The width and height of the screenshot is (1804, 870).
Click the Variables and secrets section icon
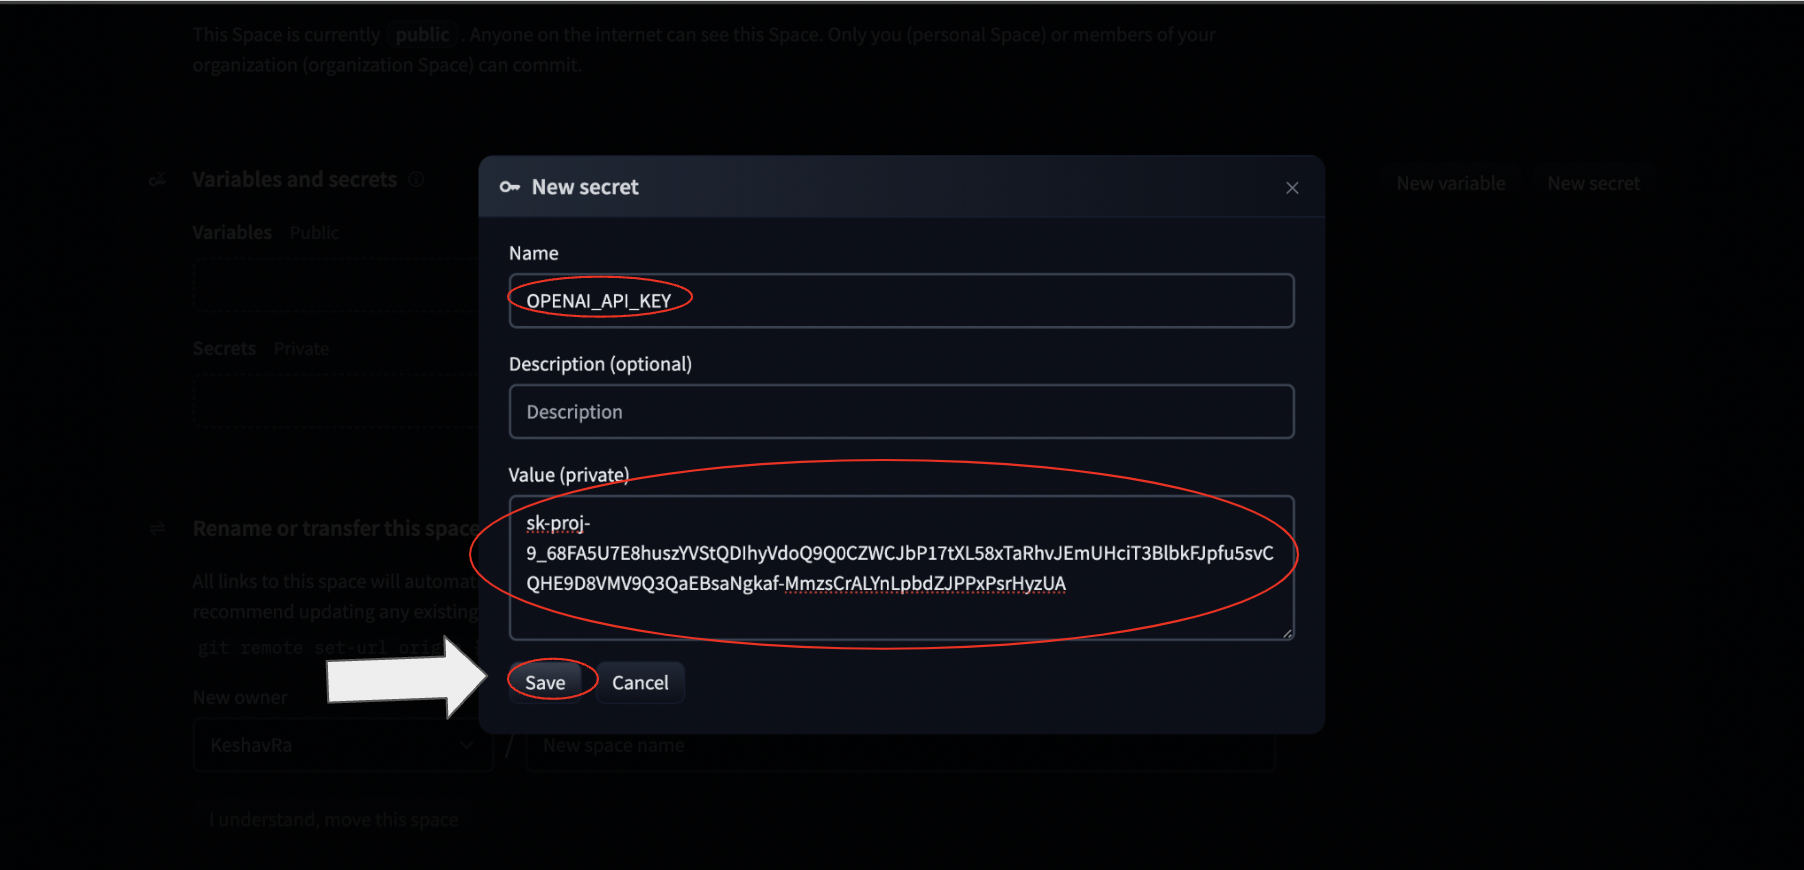pyautogui.click(x=158, y=180)
